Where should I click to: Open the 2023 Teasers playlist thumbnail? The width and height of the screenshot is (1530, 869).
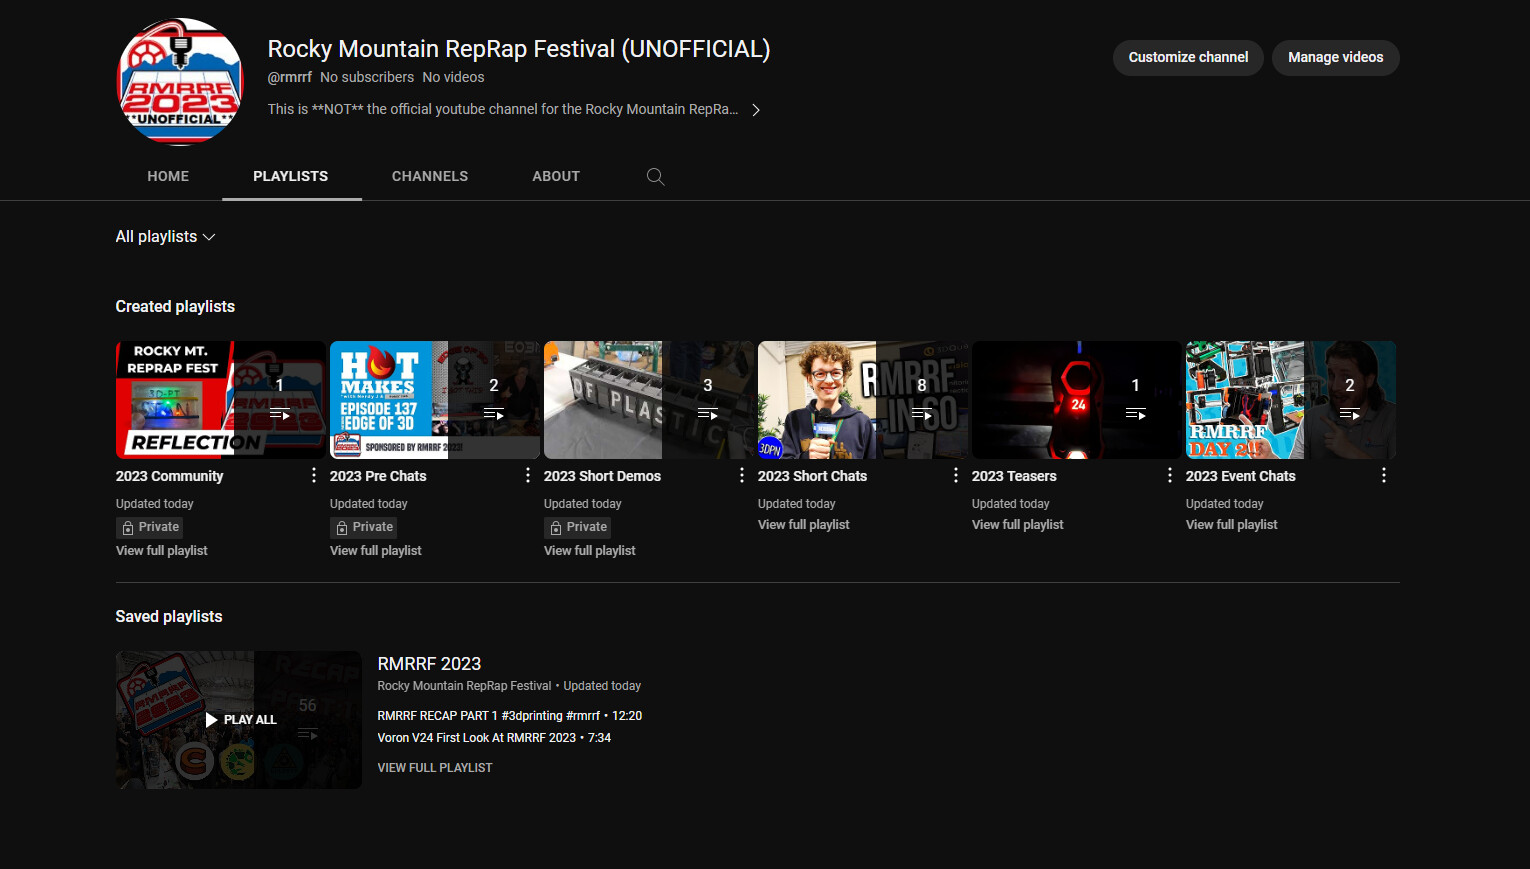coord(1077,400)
